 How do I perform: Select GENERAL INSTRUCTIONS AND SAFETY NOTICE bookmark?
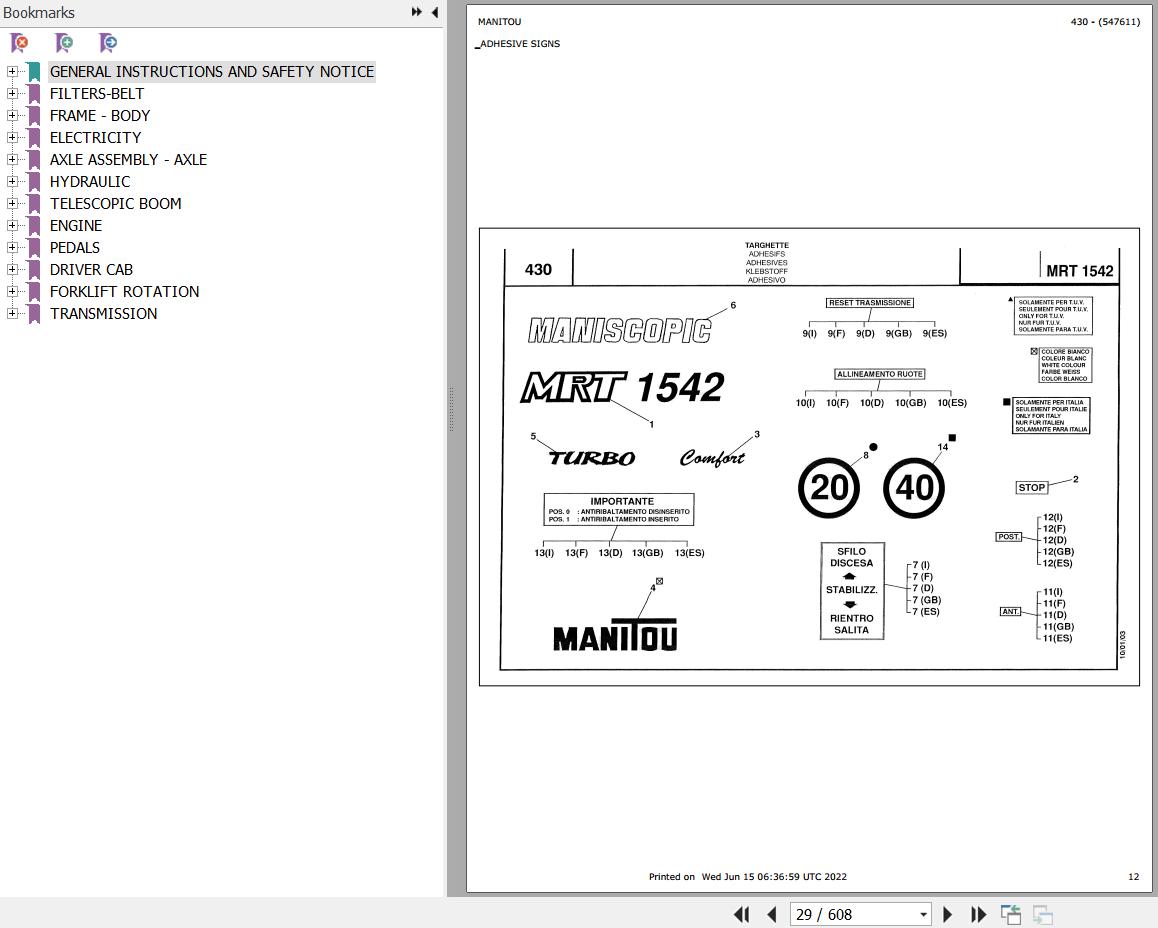pyautogui.click(x=212, y=72)
